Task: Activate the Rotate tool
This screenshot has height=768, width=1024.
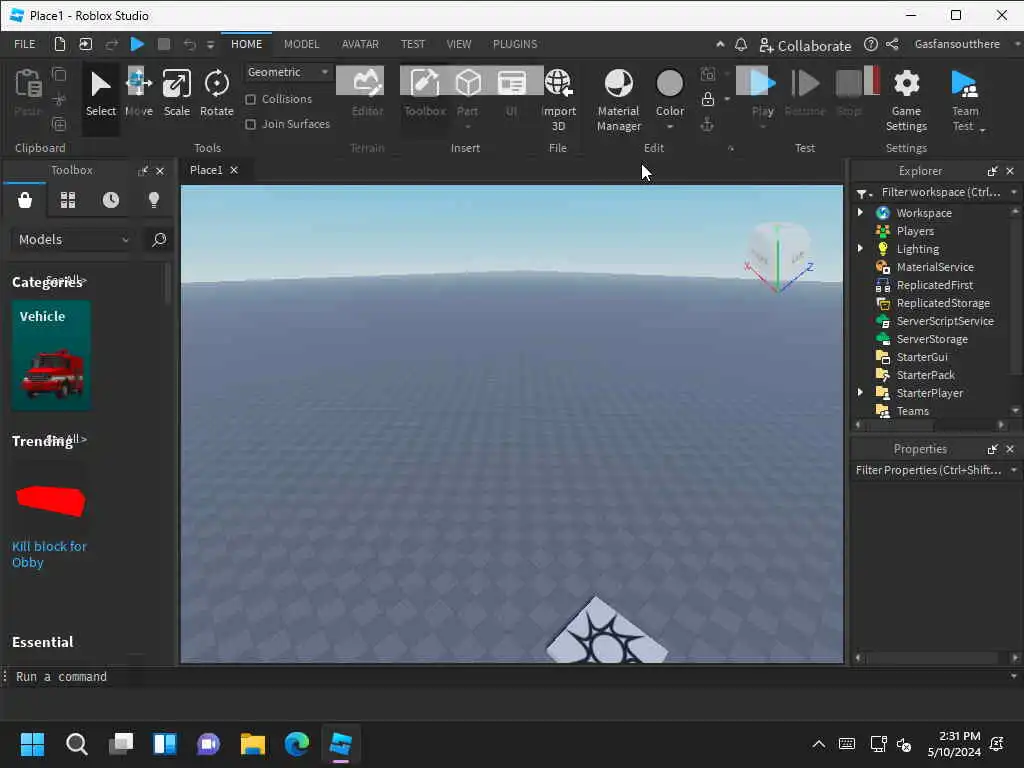Action: [216, 93]
